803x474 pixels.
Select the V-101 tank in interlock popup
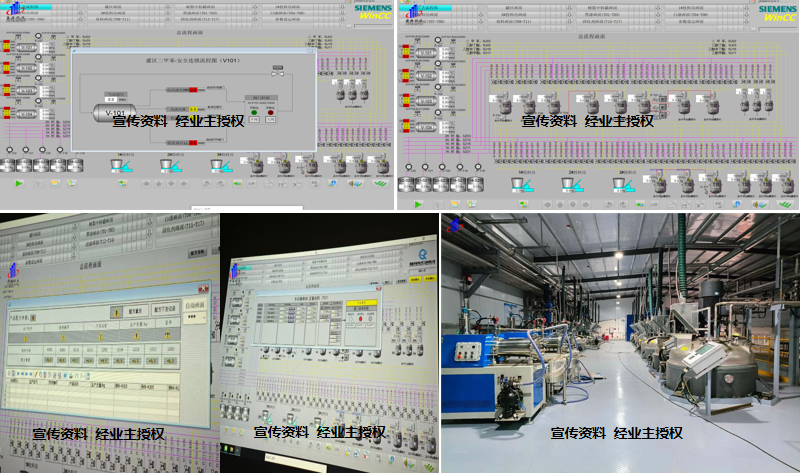pos(114,114)
